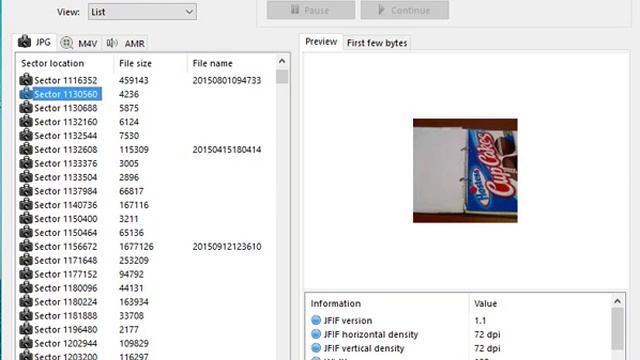Switch to the JPG file type tab
The width and height of the screenshot is (640, 360).
coord(35,42)
